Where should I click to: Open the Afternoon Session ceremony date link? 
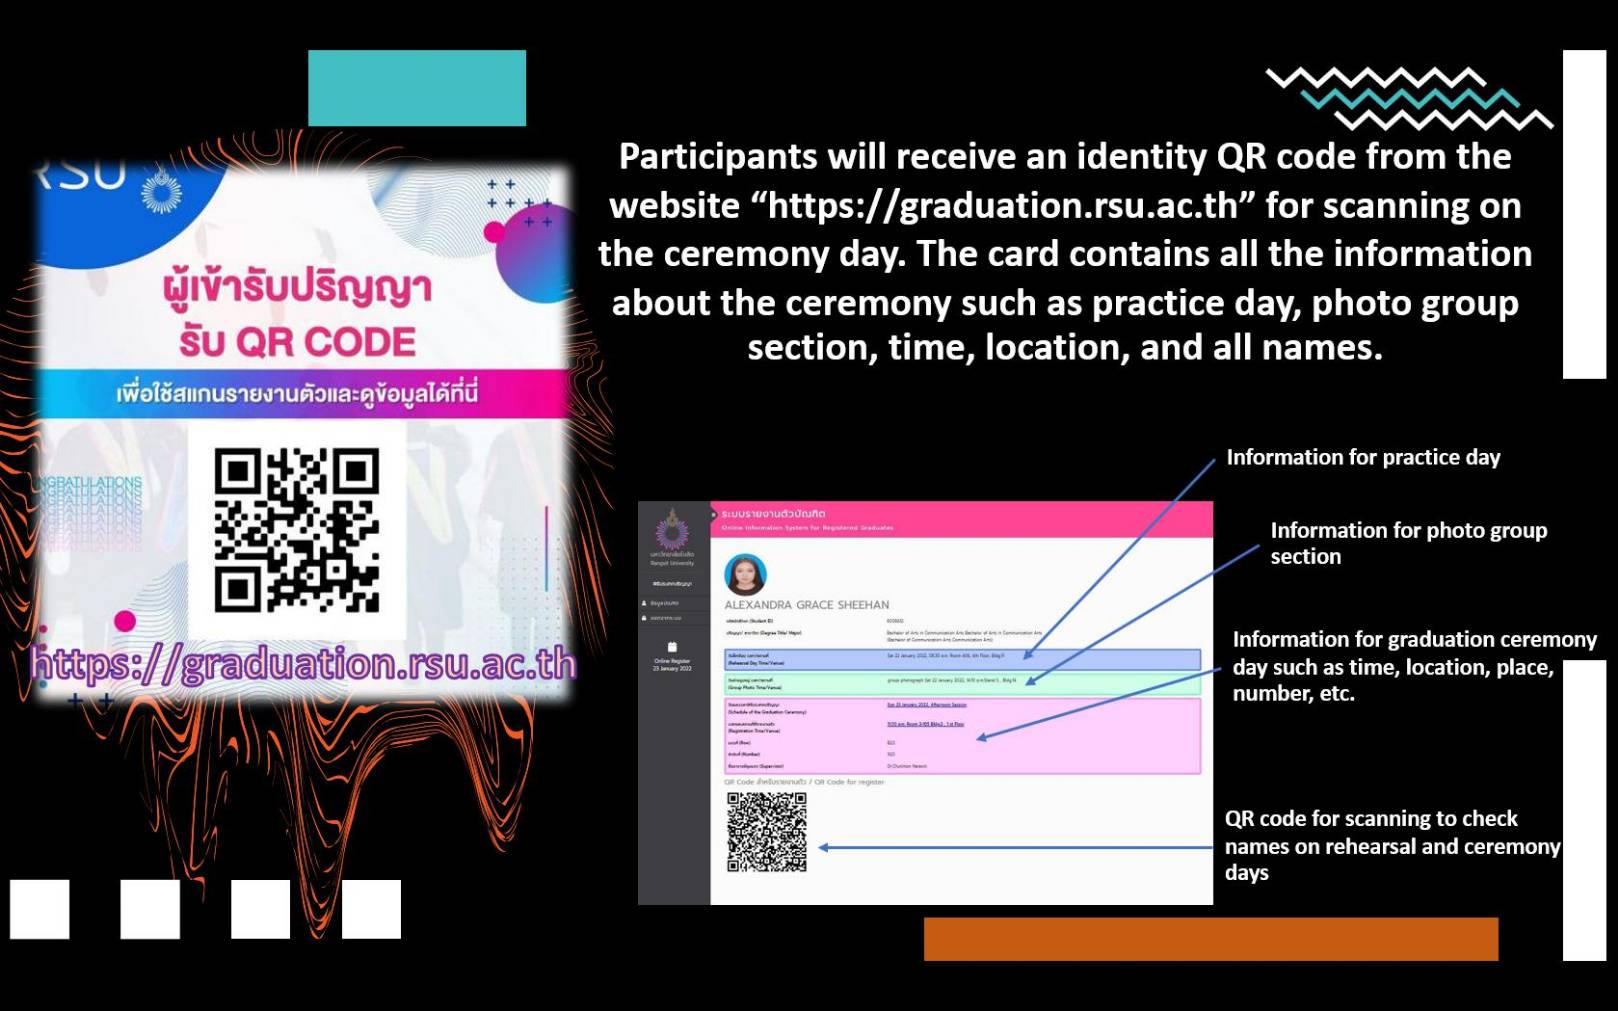(x=926, y=705)
